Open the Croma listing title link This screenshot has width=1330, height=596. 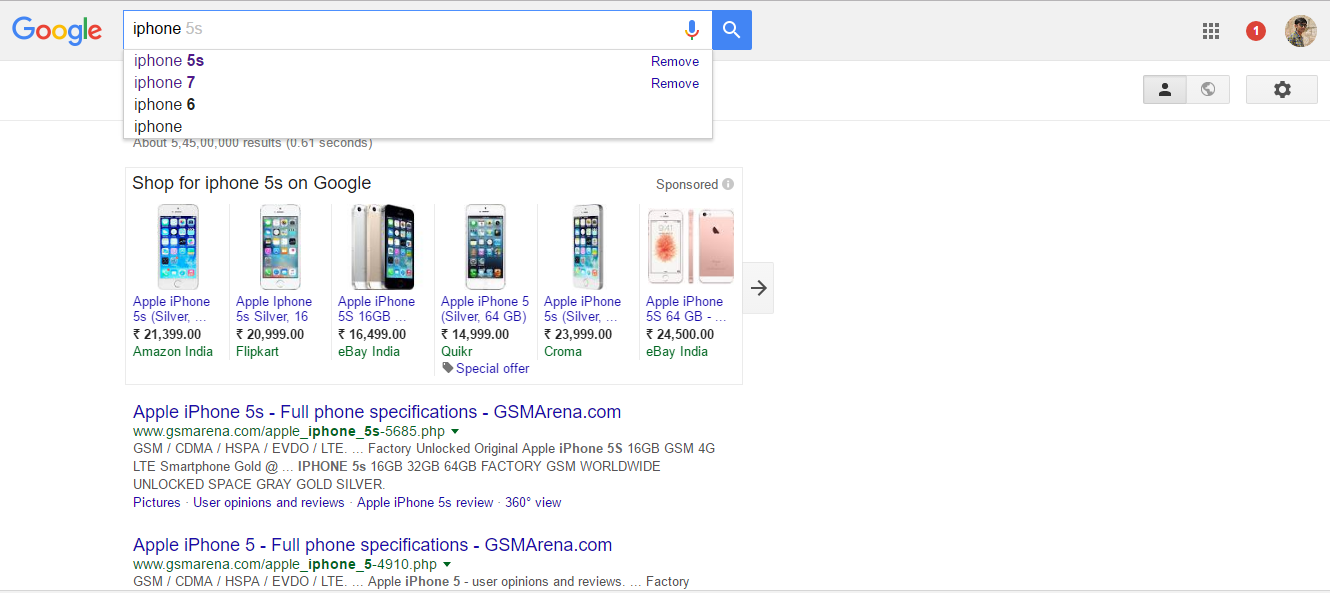[583, 309]
